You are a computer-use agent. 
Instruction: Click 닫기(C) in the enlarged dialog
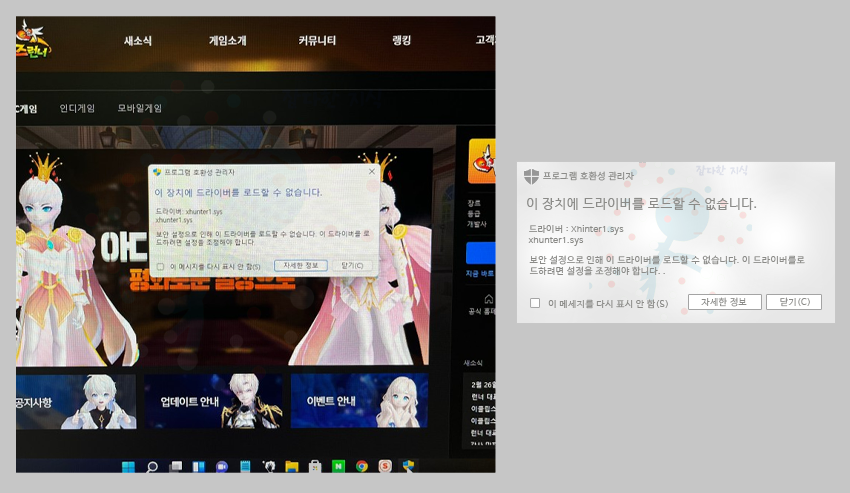click(x=794, y=302)
